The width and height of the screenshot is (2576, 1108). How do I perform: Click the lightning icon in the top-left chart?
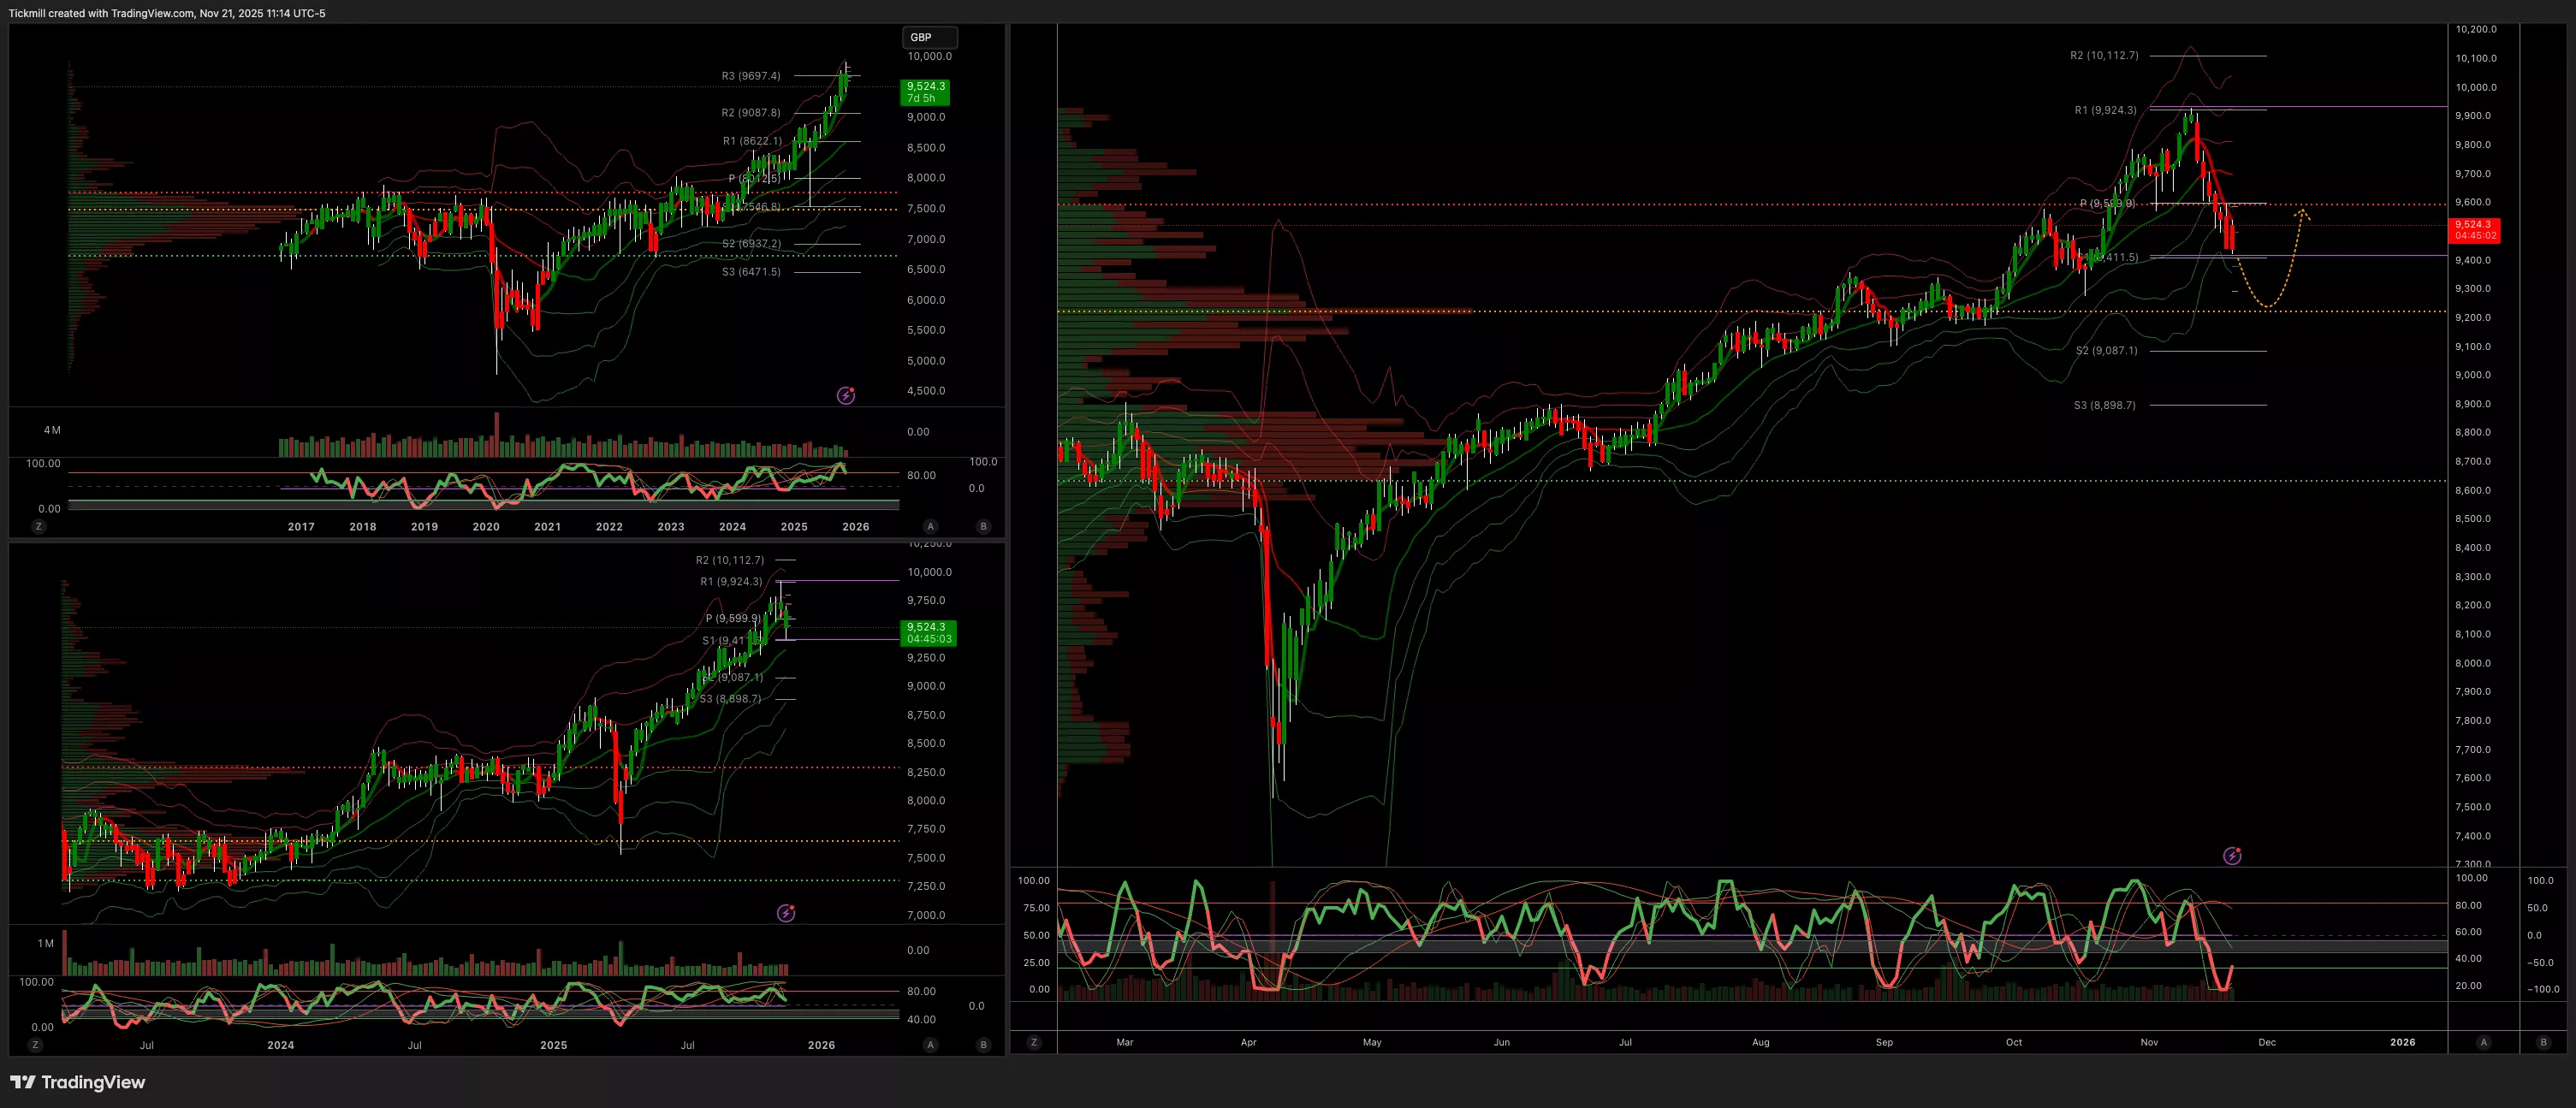click(x=846, y=395)
